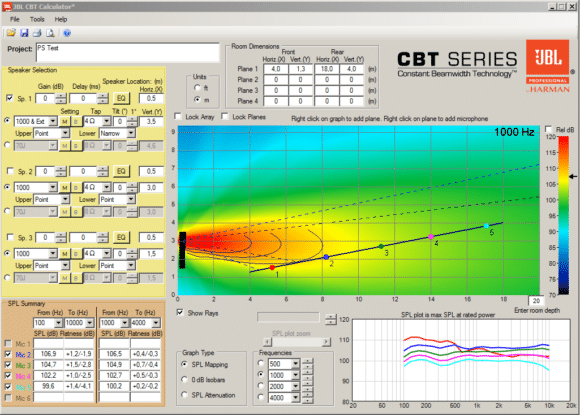This screenshot has height=415, width=580.
Task: Open EQ for Speaker 3
Action: [121, 237]
